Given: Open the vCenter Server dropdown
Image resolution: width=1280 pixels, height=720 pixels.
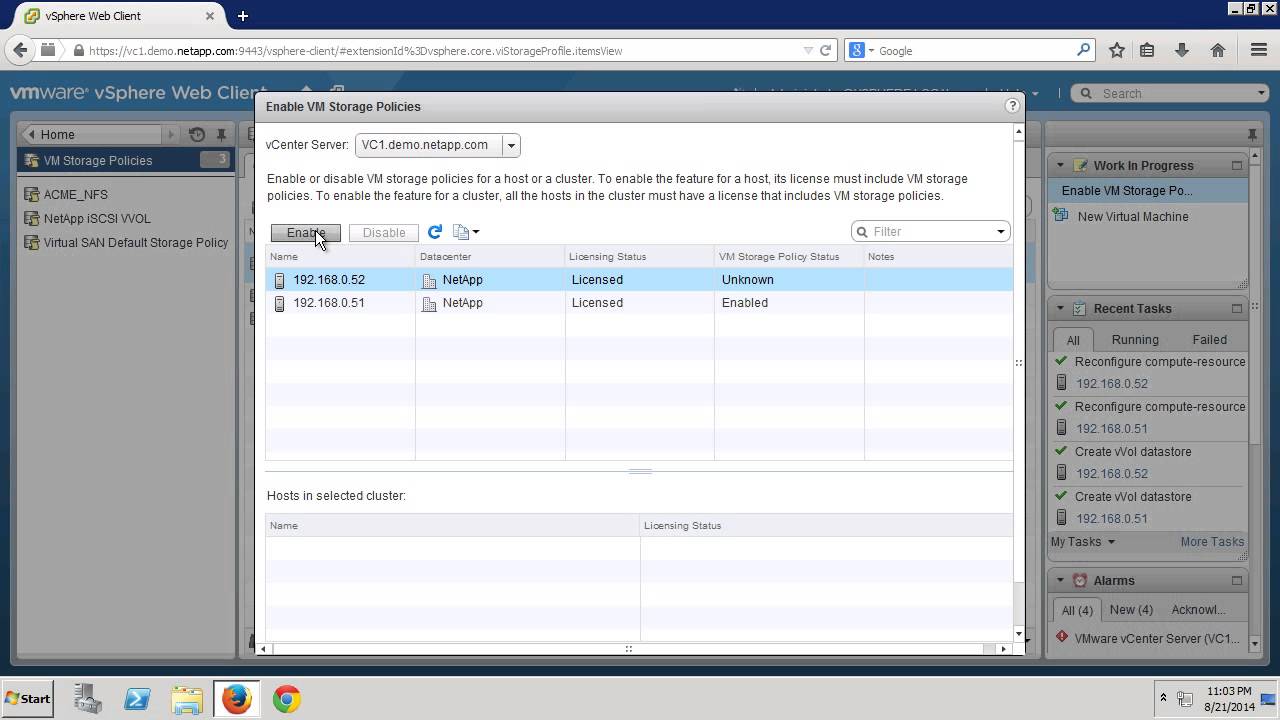Looking at the screenshot, I should click(x=510, y=145).
